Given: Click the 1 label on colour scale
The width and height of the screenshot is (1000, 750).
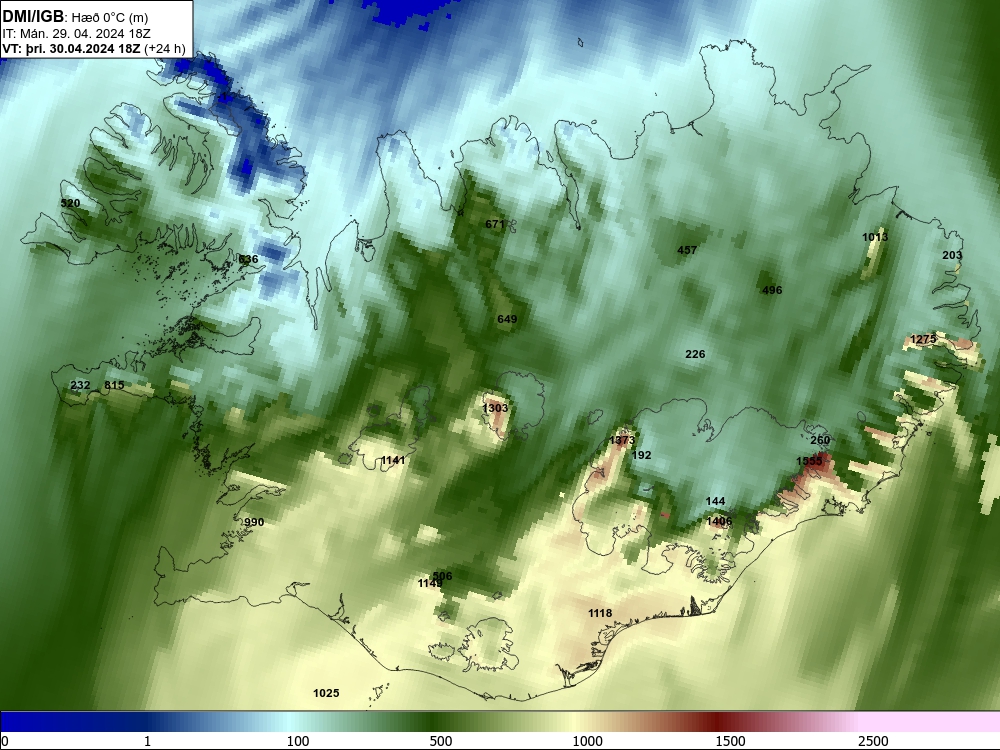Looking at the screenshot, I should [147, 741].
